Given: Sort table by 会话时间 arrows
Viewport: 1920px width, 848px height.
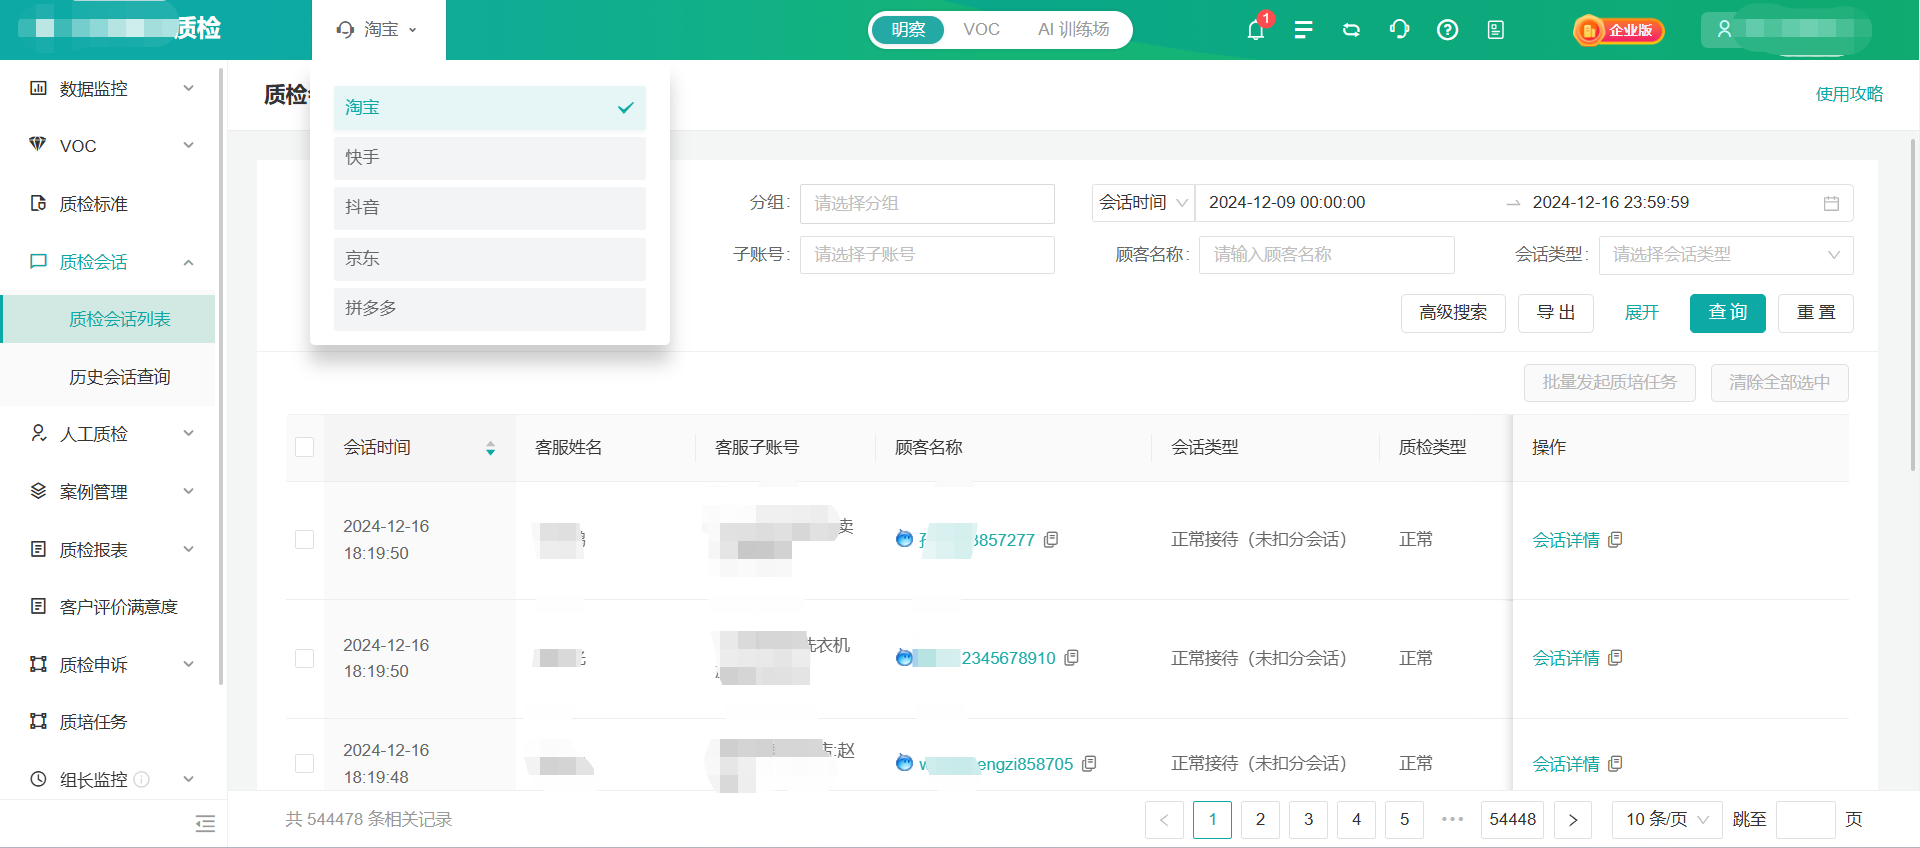Looking at the screenshot, I should [490, 448].
